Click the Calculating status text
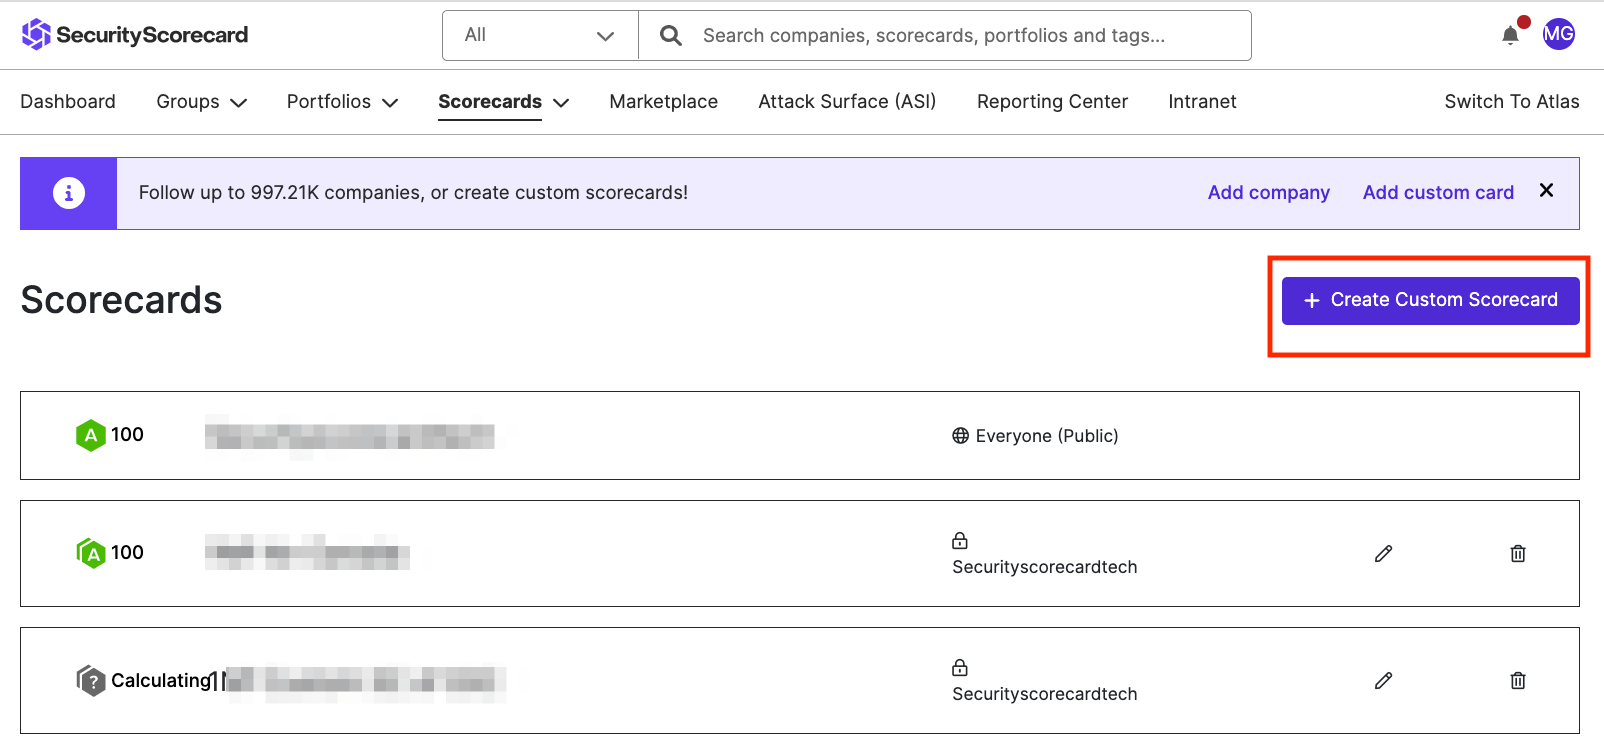Viewport: 1604px width, 752px height. [x=161, y=681]
